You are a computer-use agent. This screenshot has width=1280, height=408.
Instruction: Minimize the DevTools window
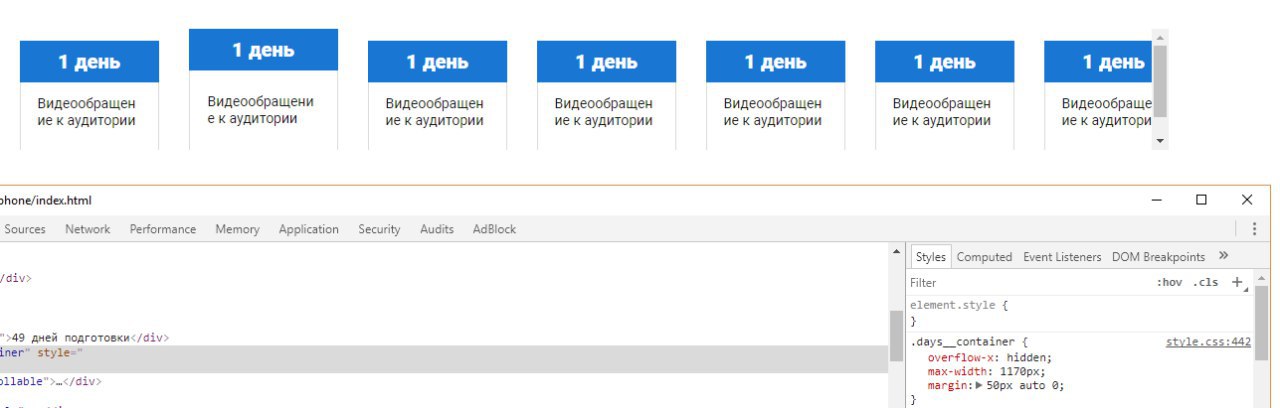coord(1157,200)
